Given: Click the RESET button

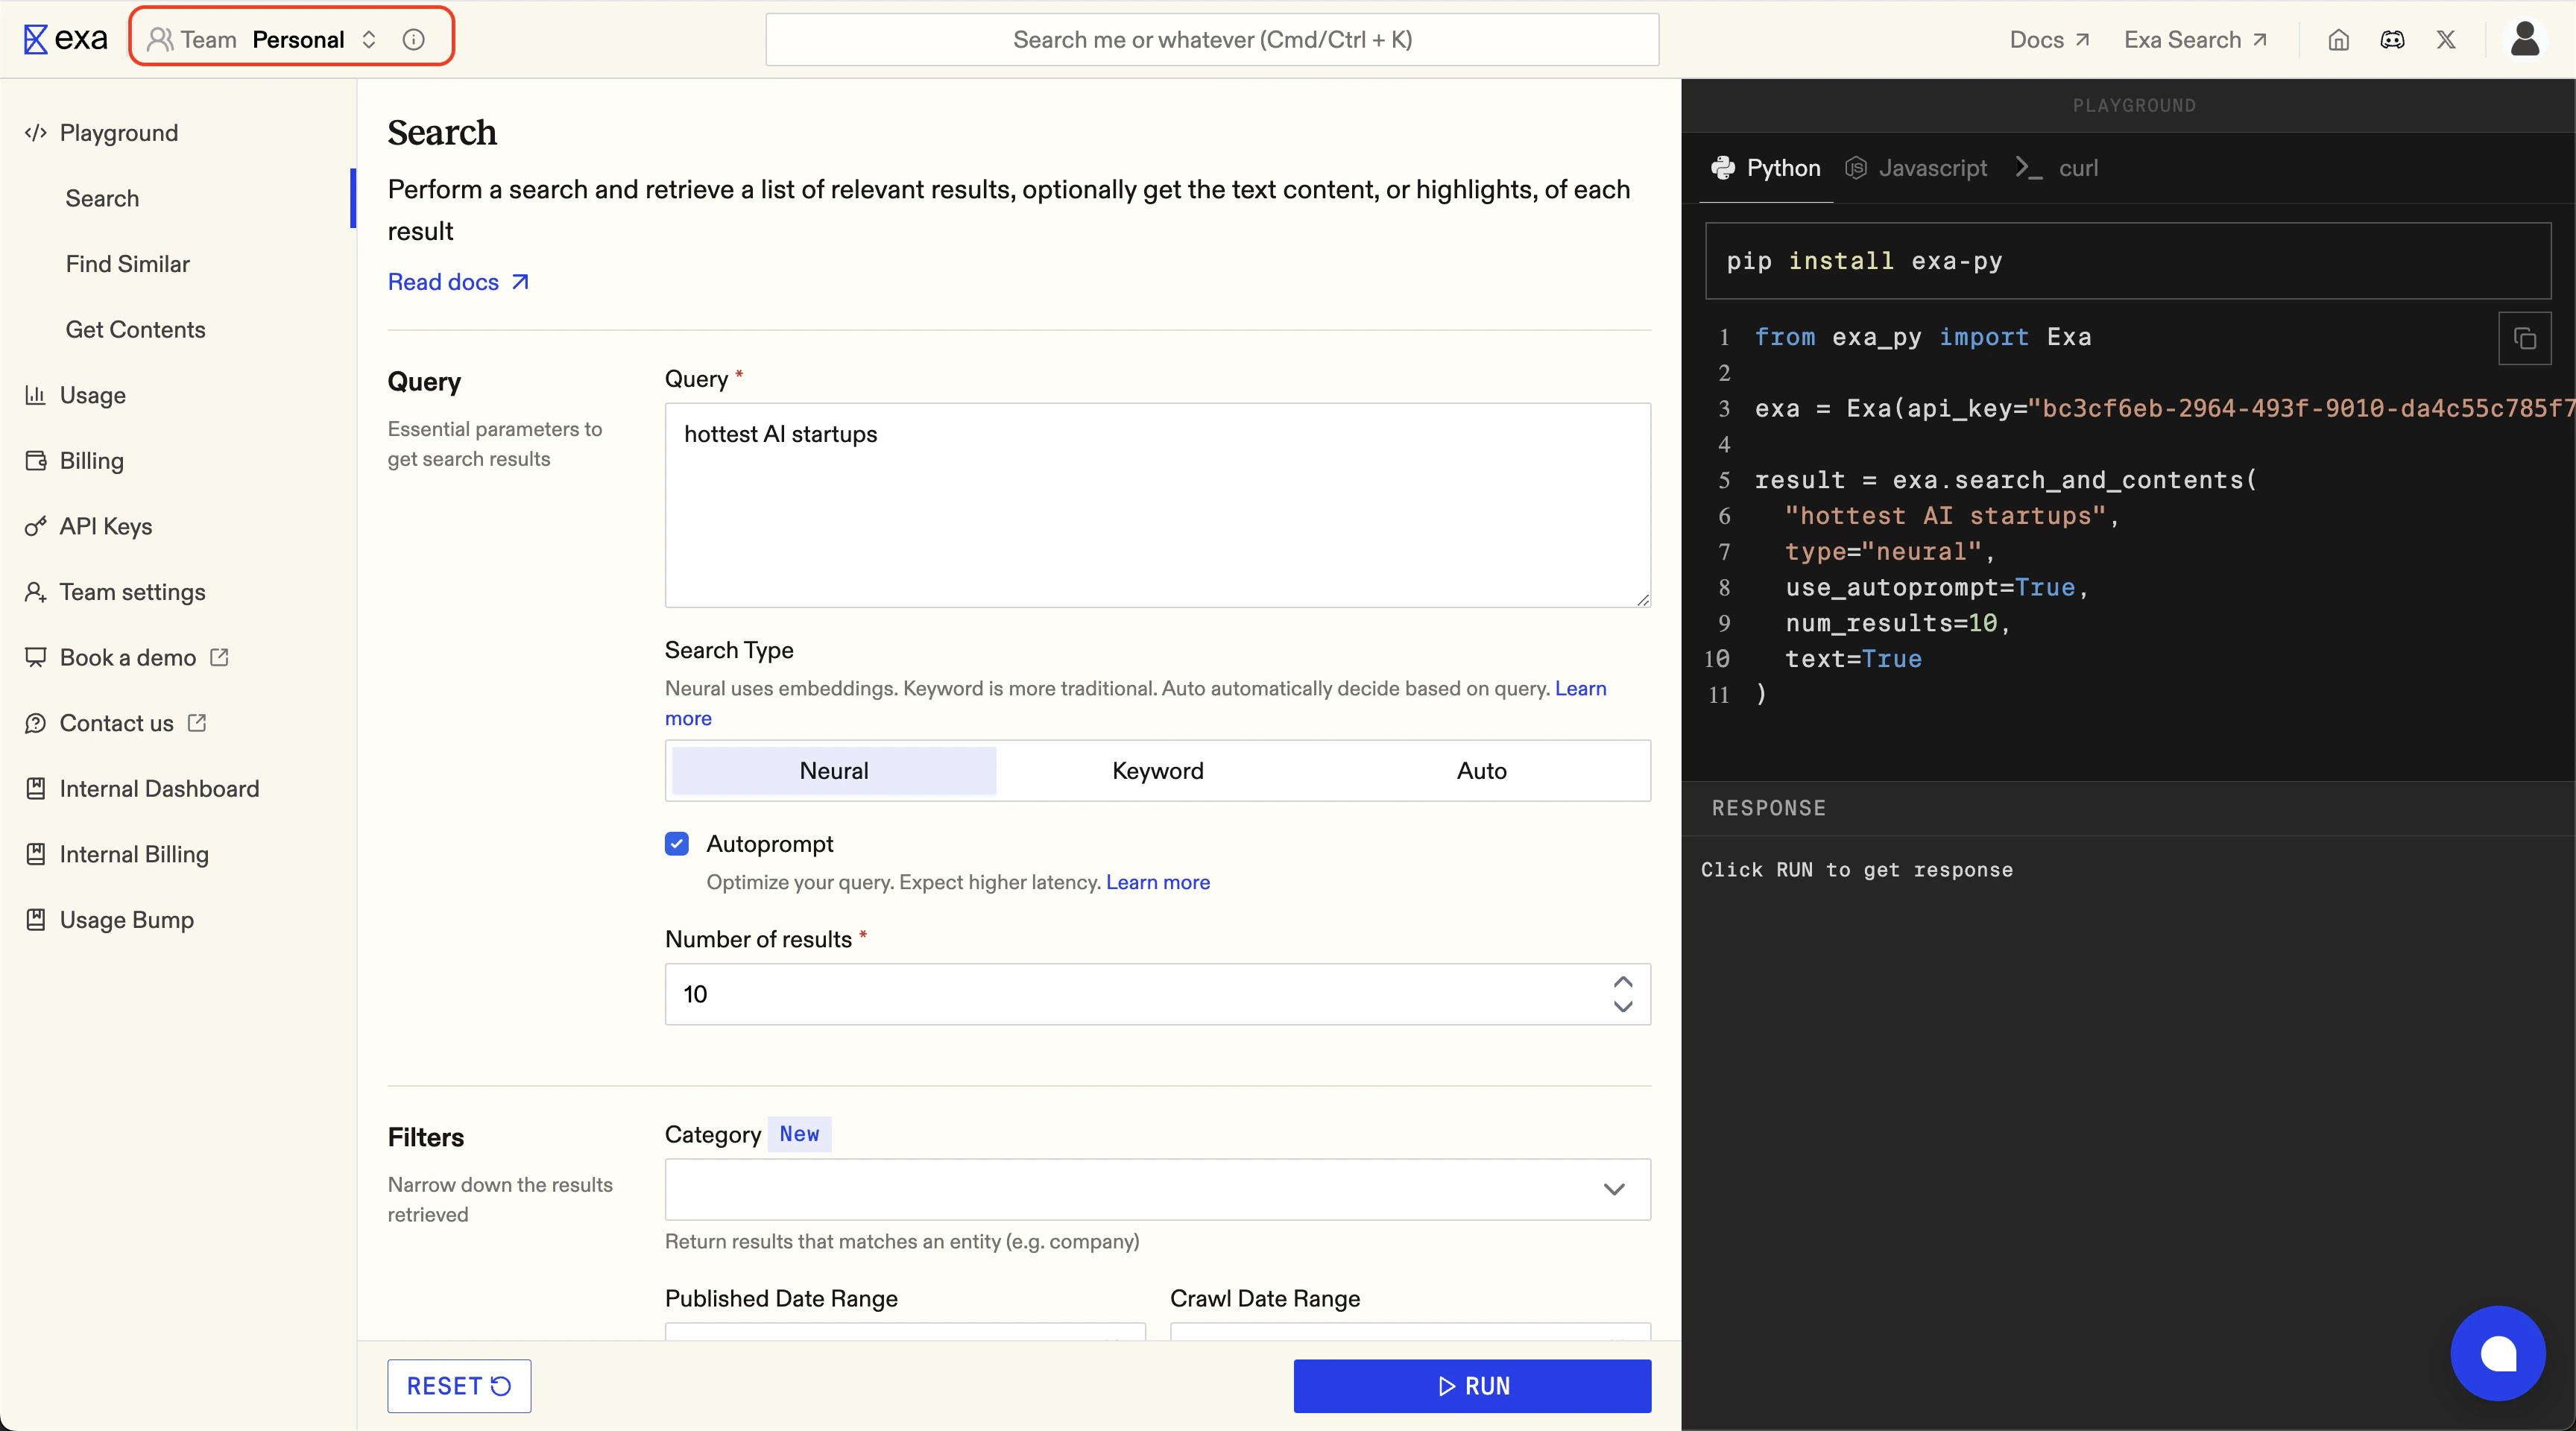Looking at the screenshot, I should (459, 1386).
